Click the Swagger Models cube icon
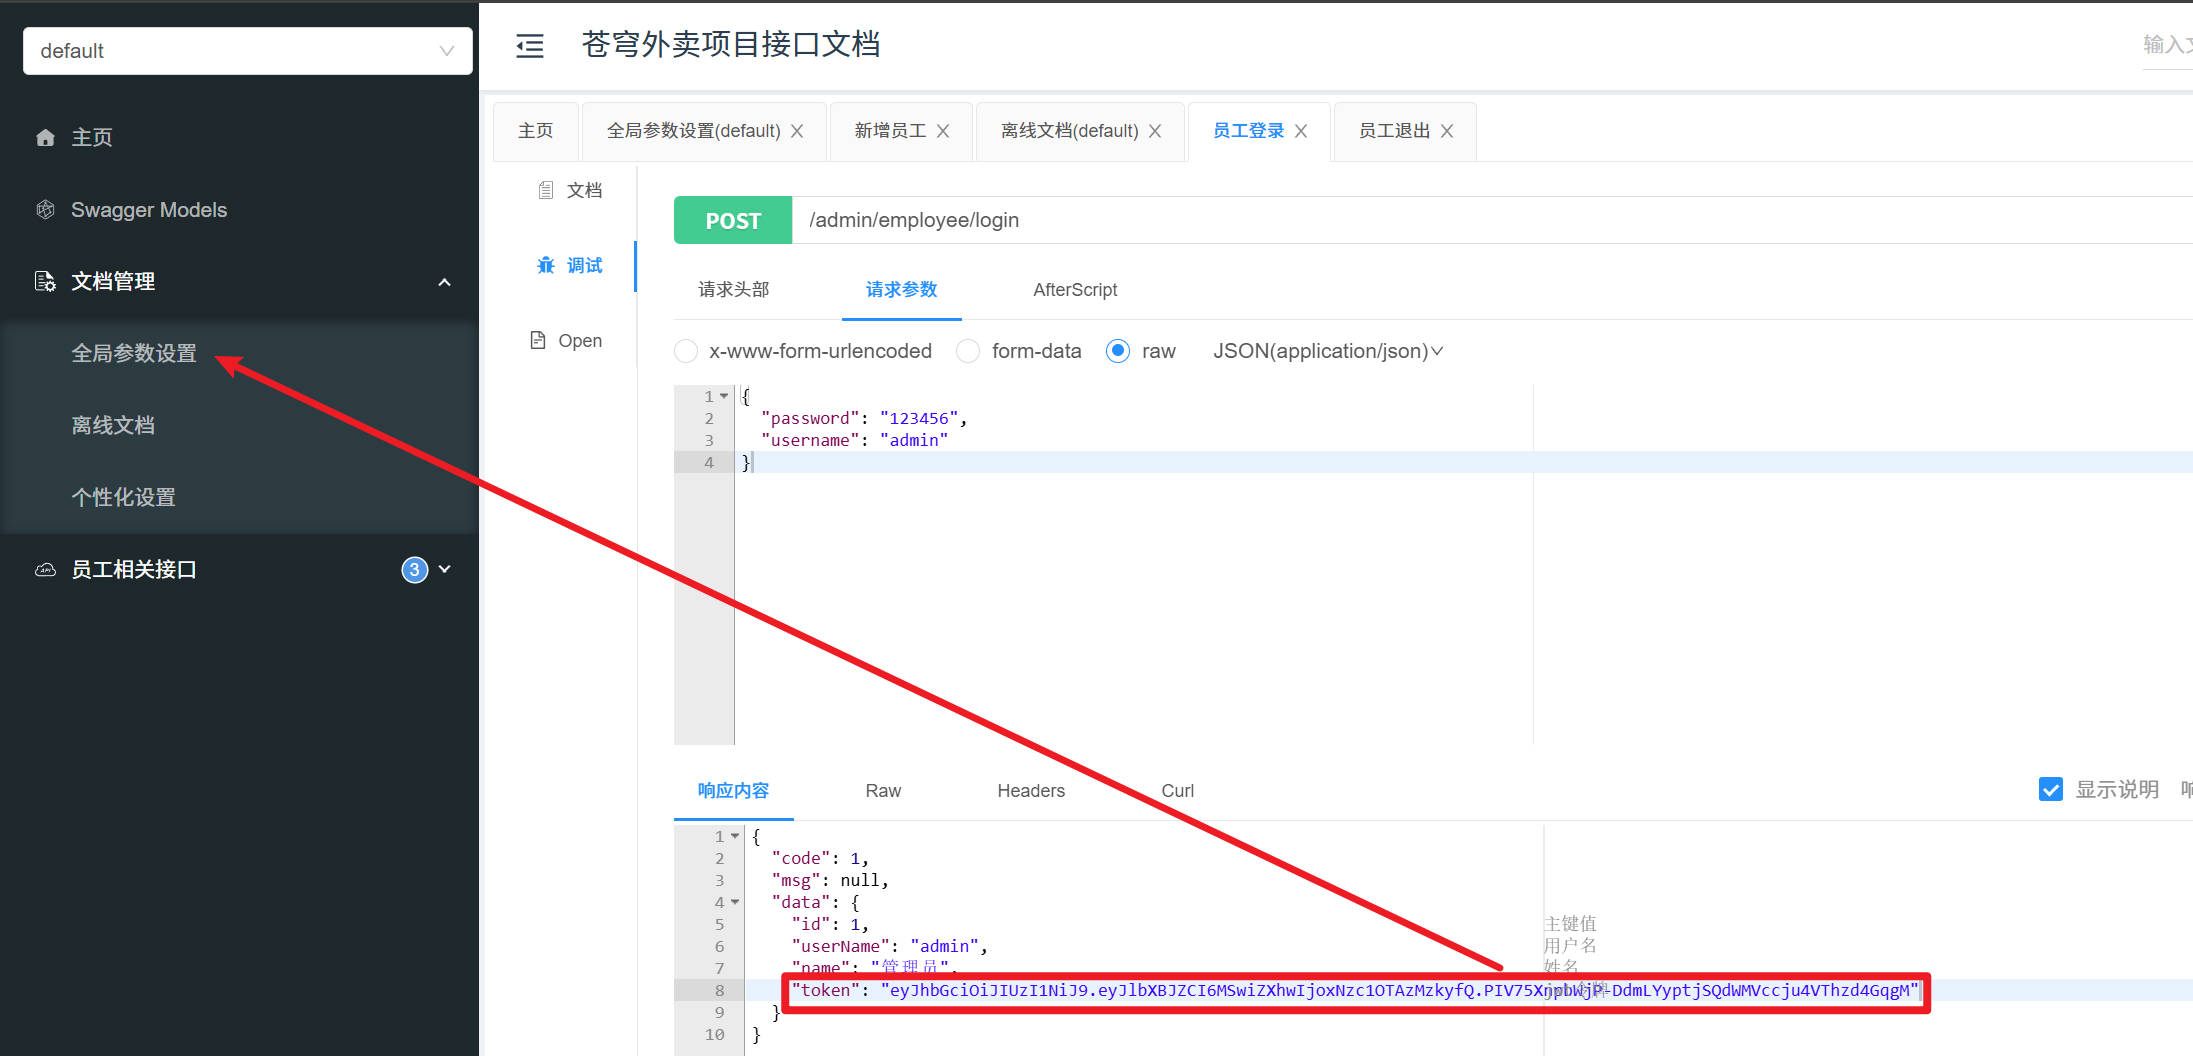The image size is (2193, 1056). [x=45, y=210]
